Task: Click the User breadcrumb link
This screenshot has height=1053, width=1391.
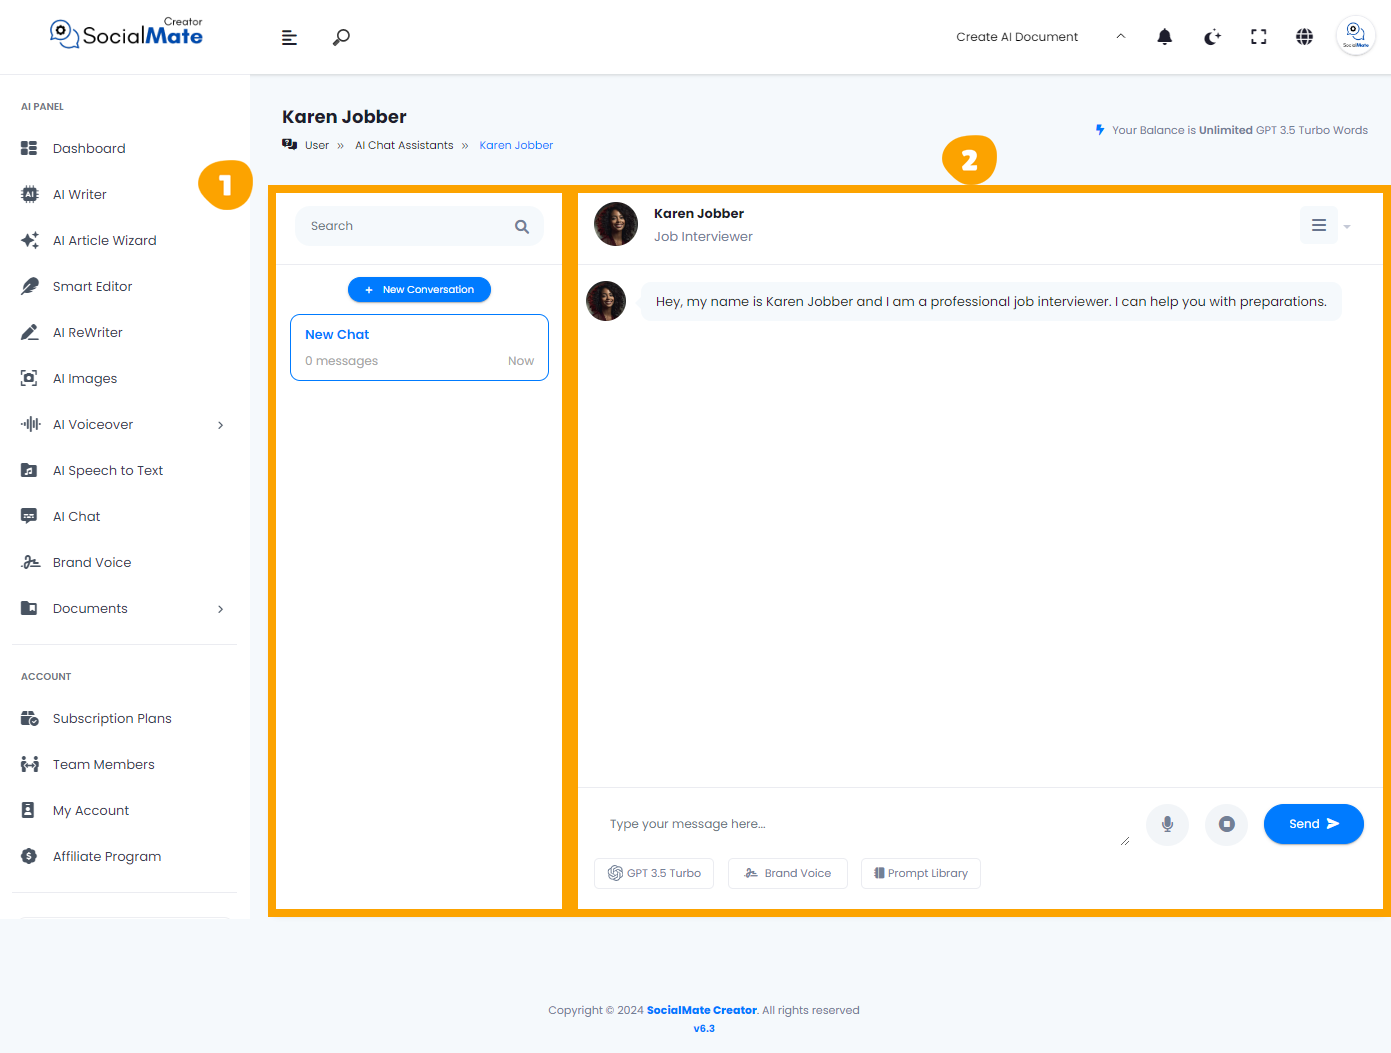Action: coord(317,145)
